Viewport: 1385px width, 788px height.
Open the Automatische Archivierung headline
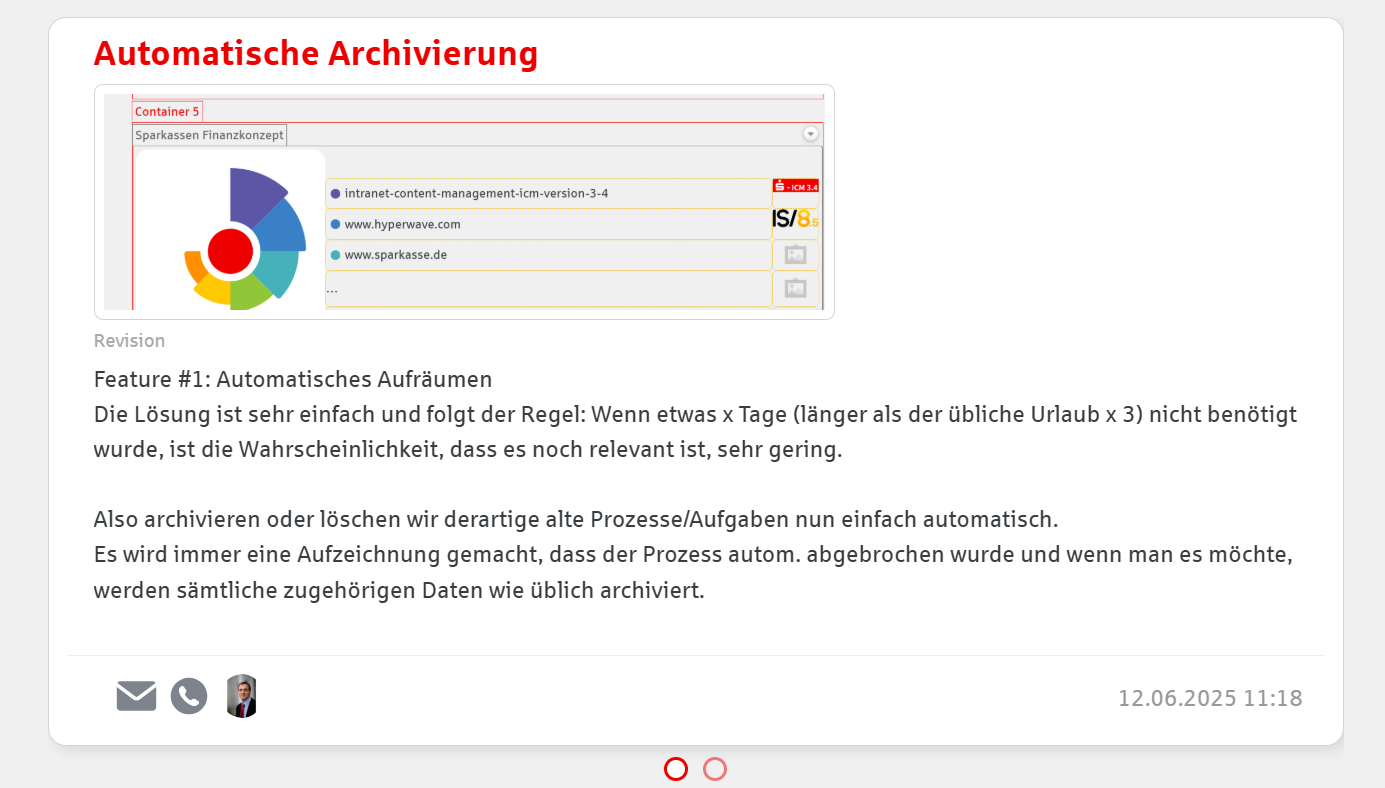tap(316, 53)
